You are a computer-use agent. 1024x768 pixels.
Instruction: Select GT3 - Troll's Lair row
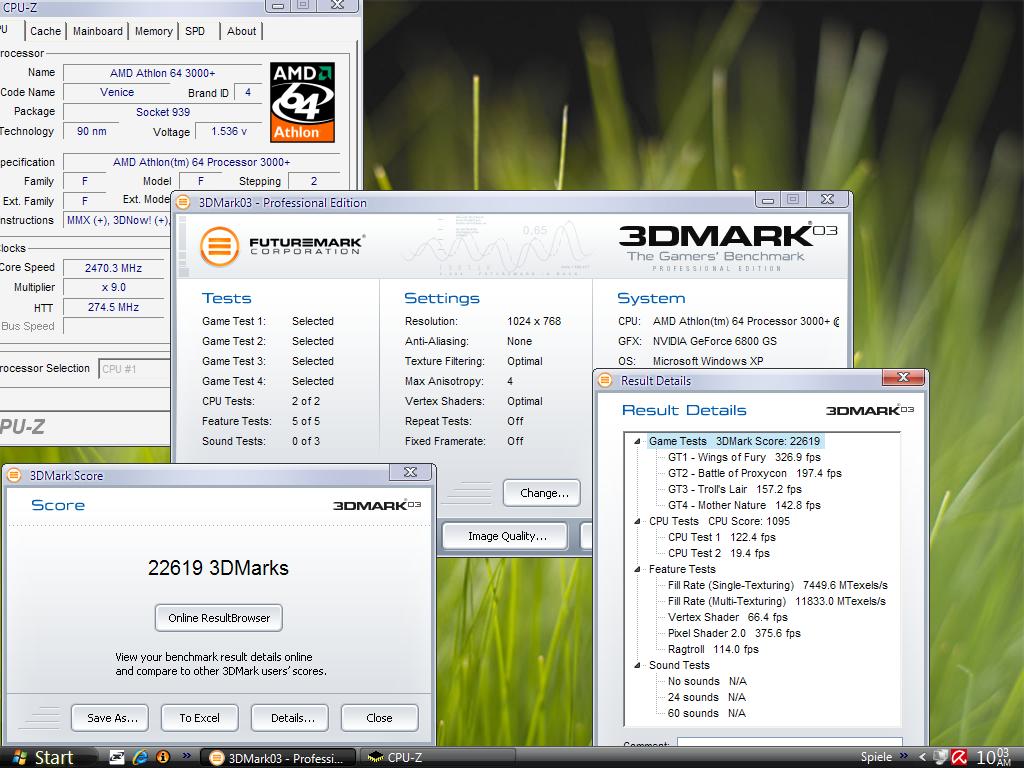pyautogui.click(x=734, y=489)
